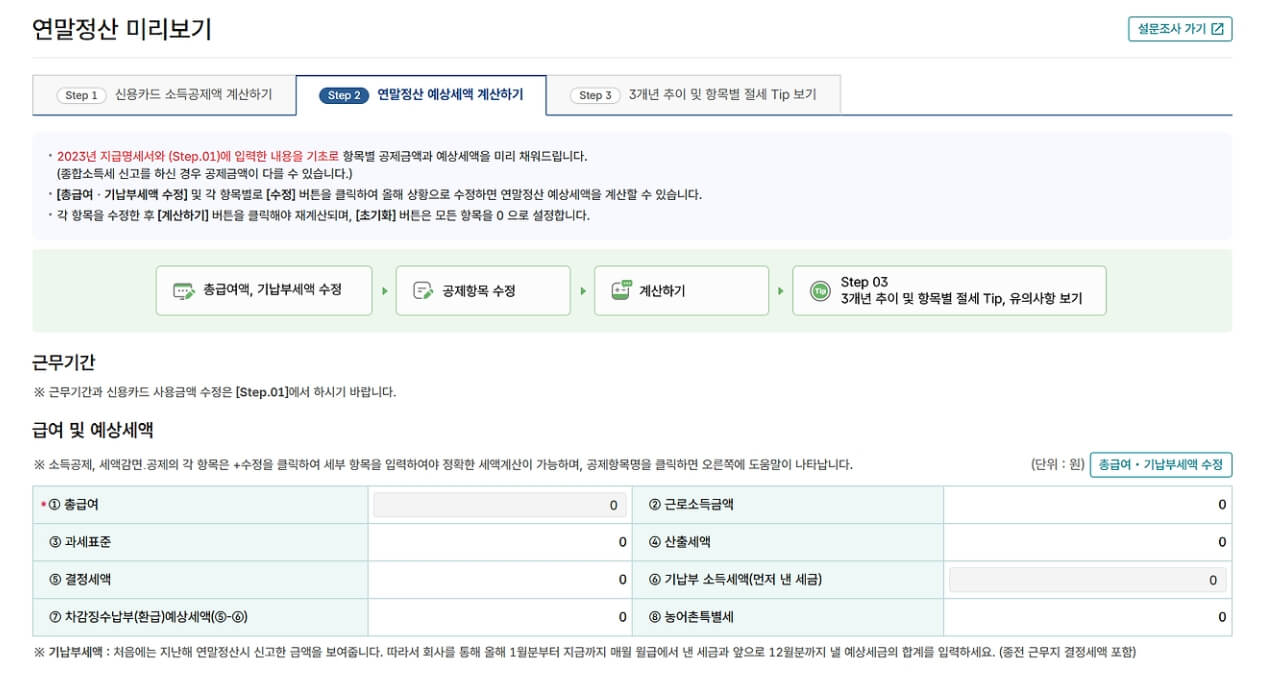1270x676 pixels.
Task: Click arrow before the Step 03 Tip box
Action: coord(779,290)
